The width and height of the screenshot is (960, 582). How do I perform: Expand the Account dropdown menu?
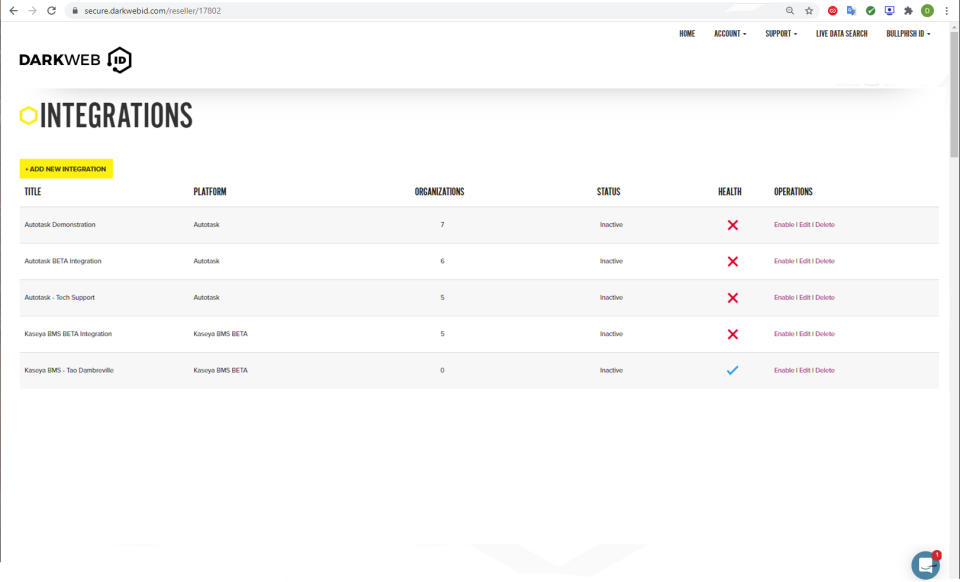click(x=730, y=34)
